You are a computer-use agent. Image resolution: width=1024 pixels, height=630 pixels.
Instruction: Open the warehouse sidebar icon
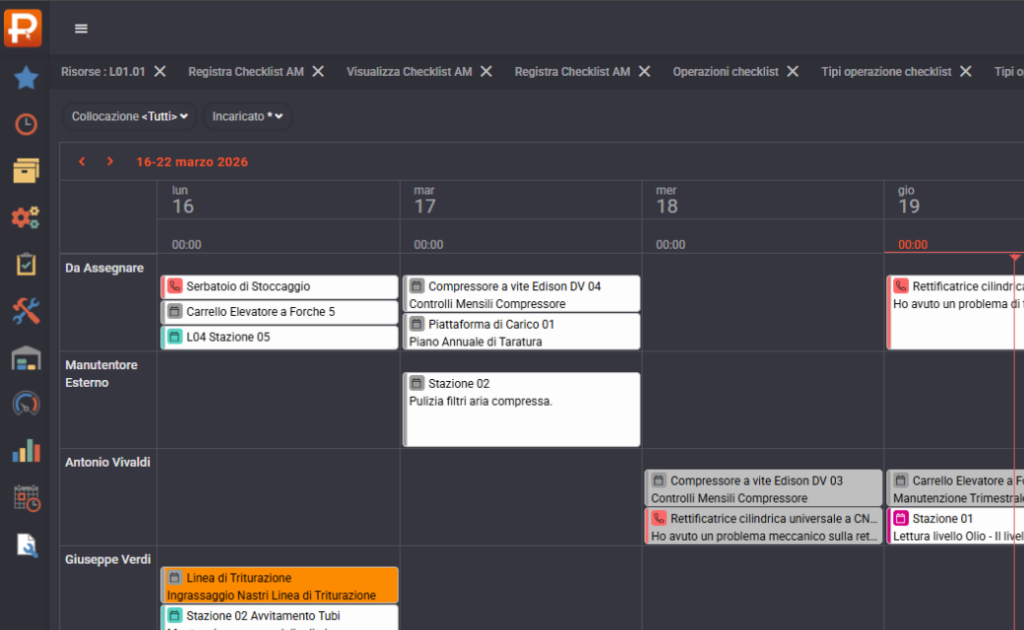tap(26, 358)
